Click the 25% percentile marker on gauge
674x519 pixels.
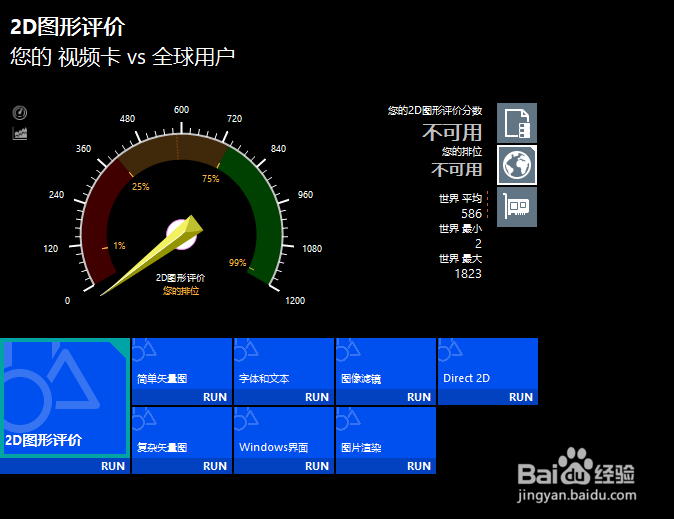tap(141, 187)
